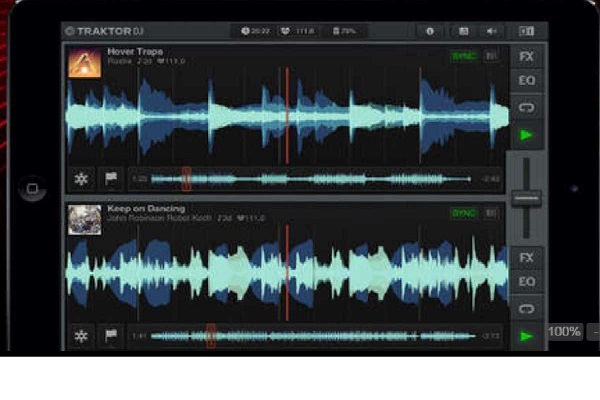Activate loop on the Hover Traps deck

(527, 108)
